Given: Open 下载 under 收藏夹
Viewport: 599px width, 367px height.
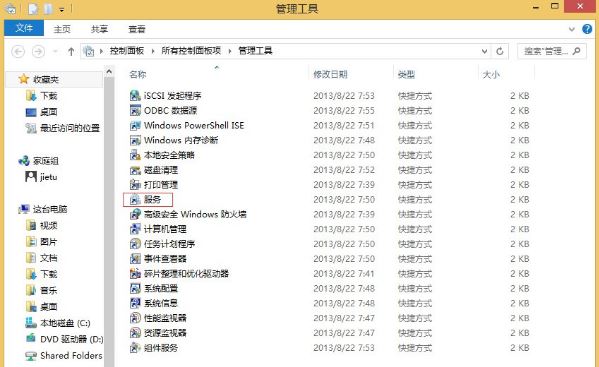Looking at the screenshot, I should point(49,96).
